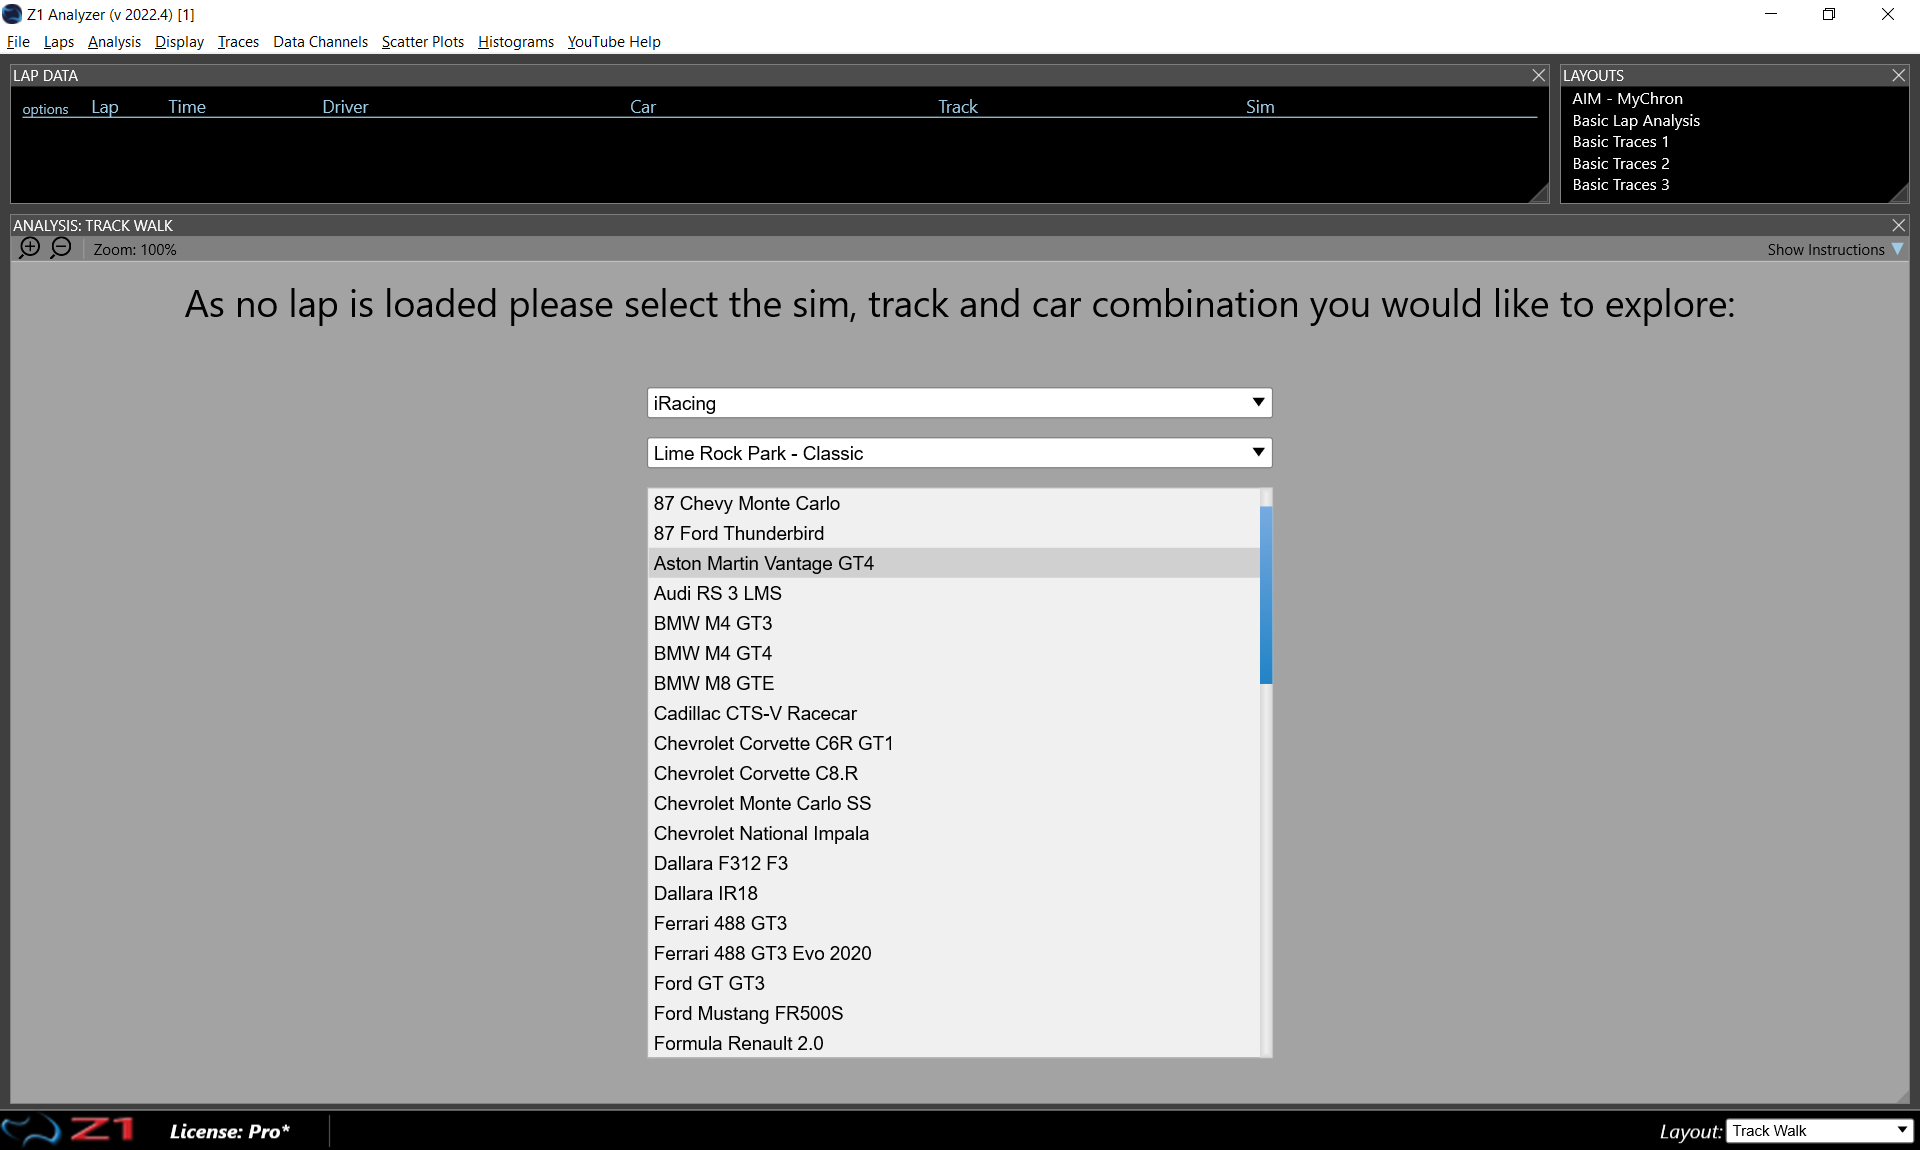Viewport: 1920px width, 1150px height.
Task: Open the File menu
Action: [x=18, y=42]
